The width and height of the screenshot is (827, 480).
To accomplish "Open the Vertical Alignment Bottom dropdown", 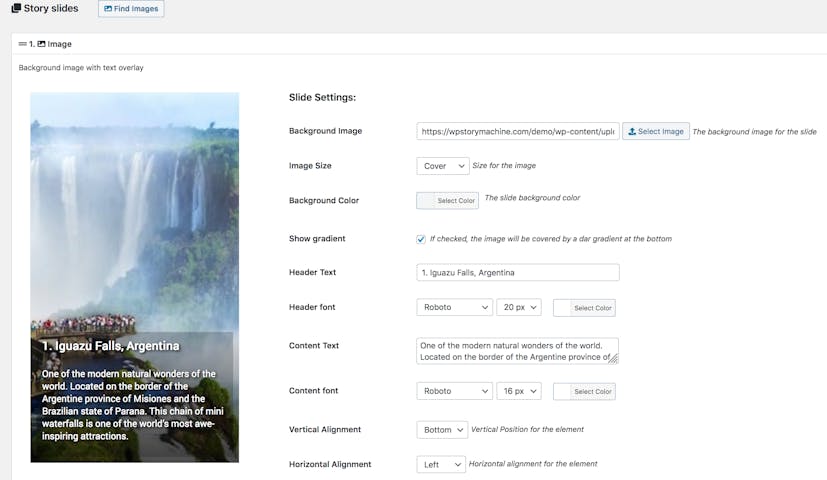I will [442, 430].
